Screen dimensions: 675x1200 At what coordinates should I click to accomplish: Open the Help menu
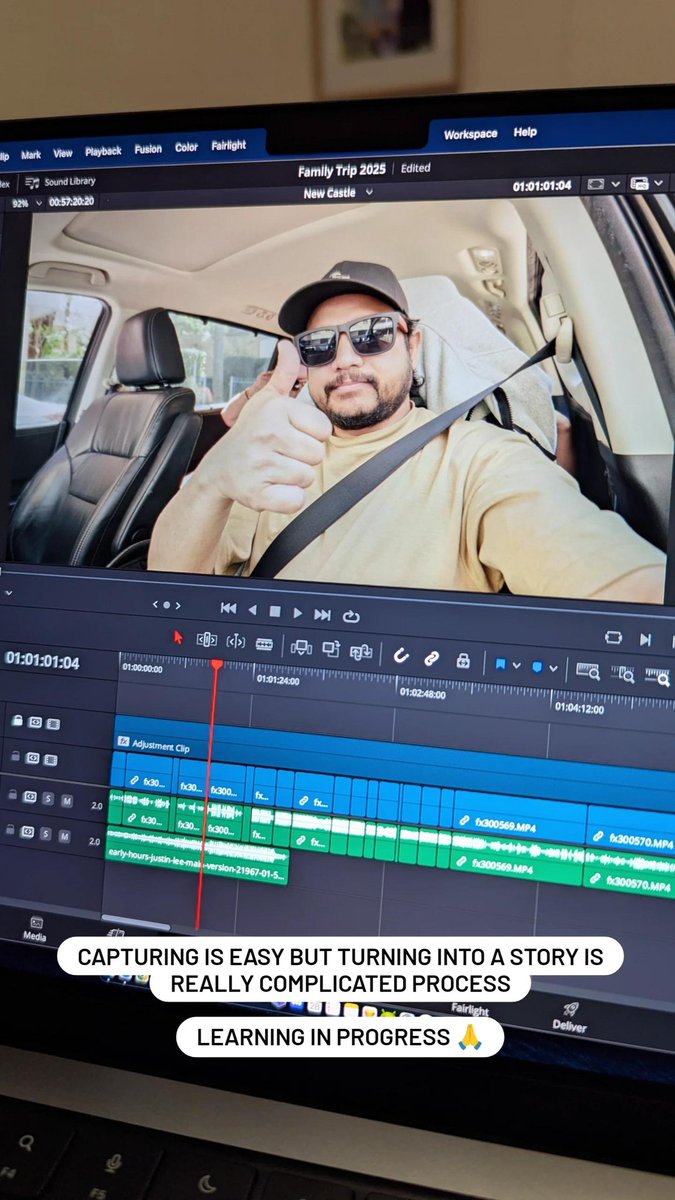525,132
